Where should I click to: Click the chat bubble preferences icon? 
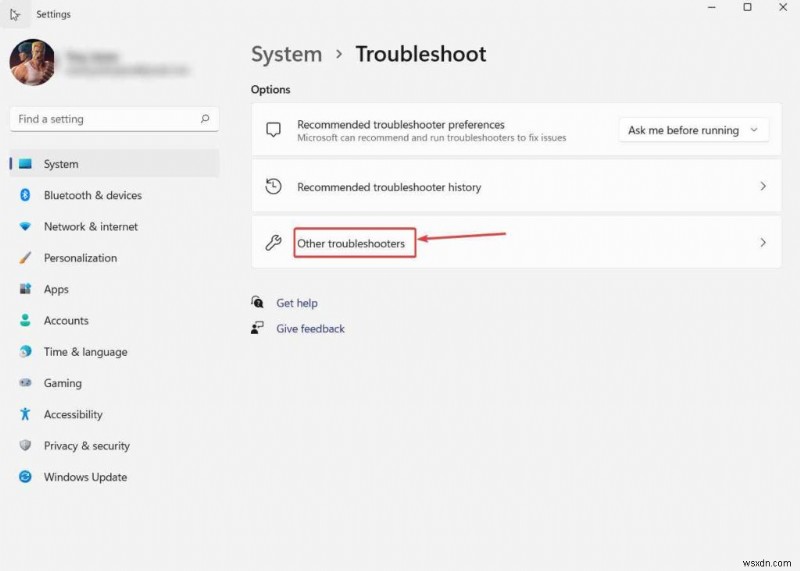click(273, 130)
